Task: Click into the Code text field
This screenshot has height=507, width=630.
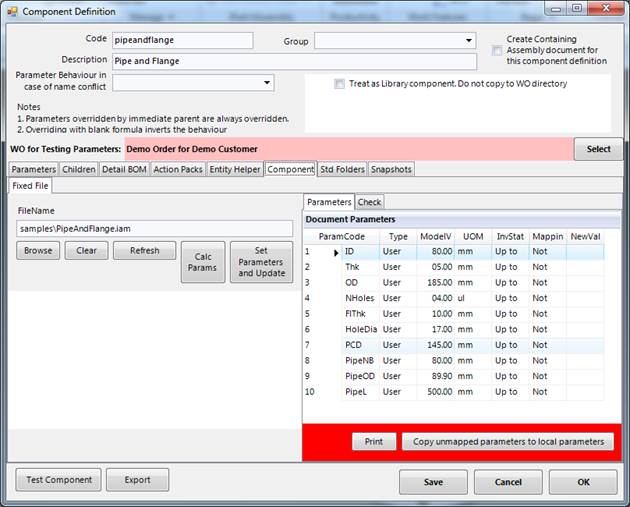Action: (x=182, y=40)
